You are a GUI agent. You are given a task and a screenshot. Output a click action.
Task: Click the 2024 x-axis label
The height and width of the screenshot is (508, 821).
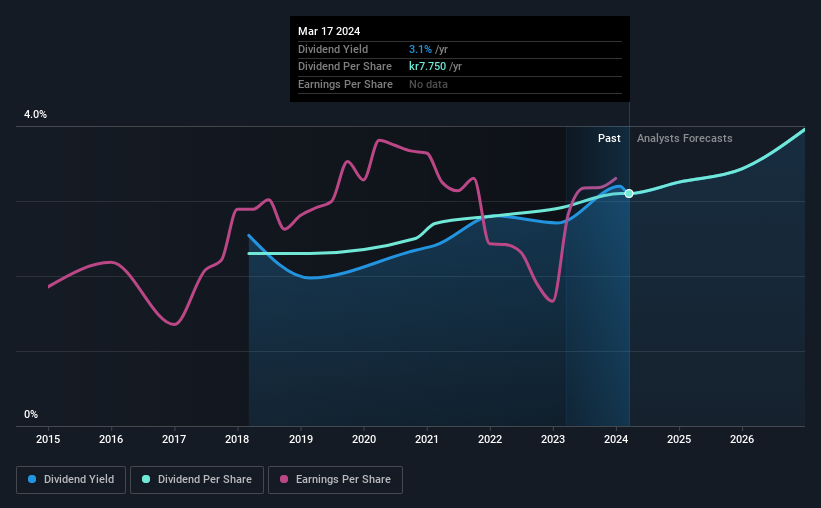616,439
